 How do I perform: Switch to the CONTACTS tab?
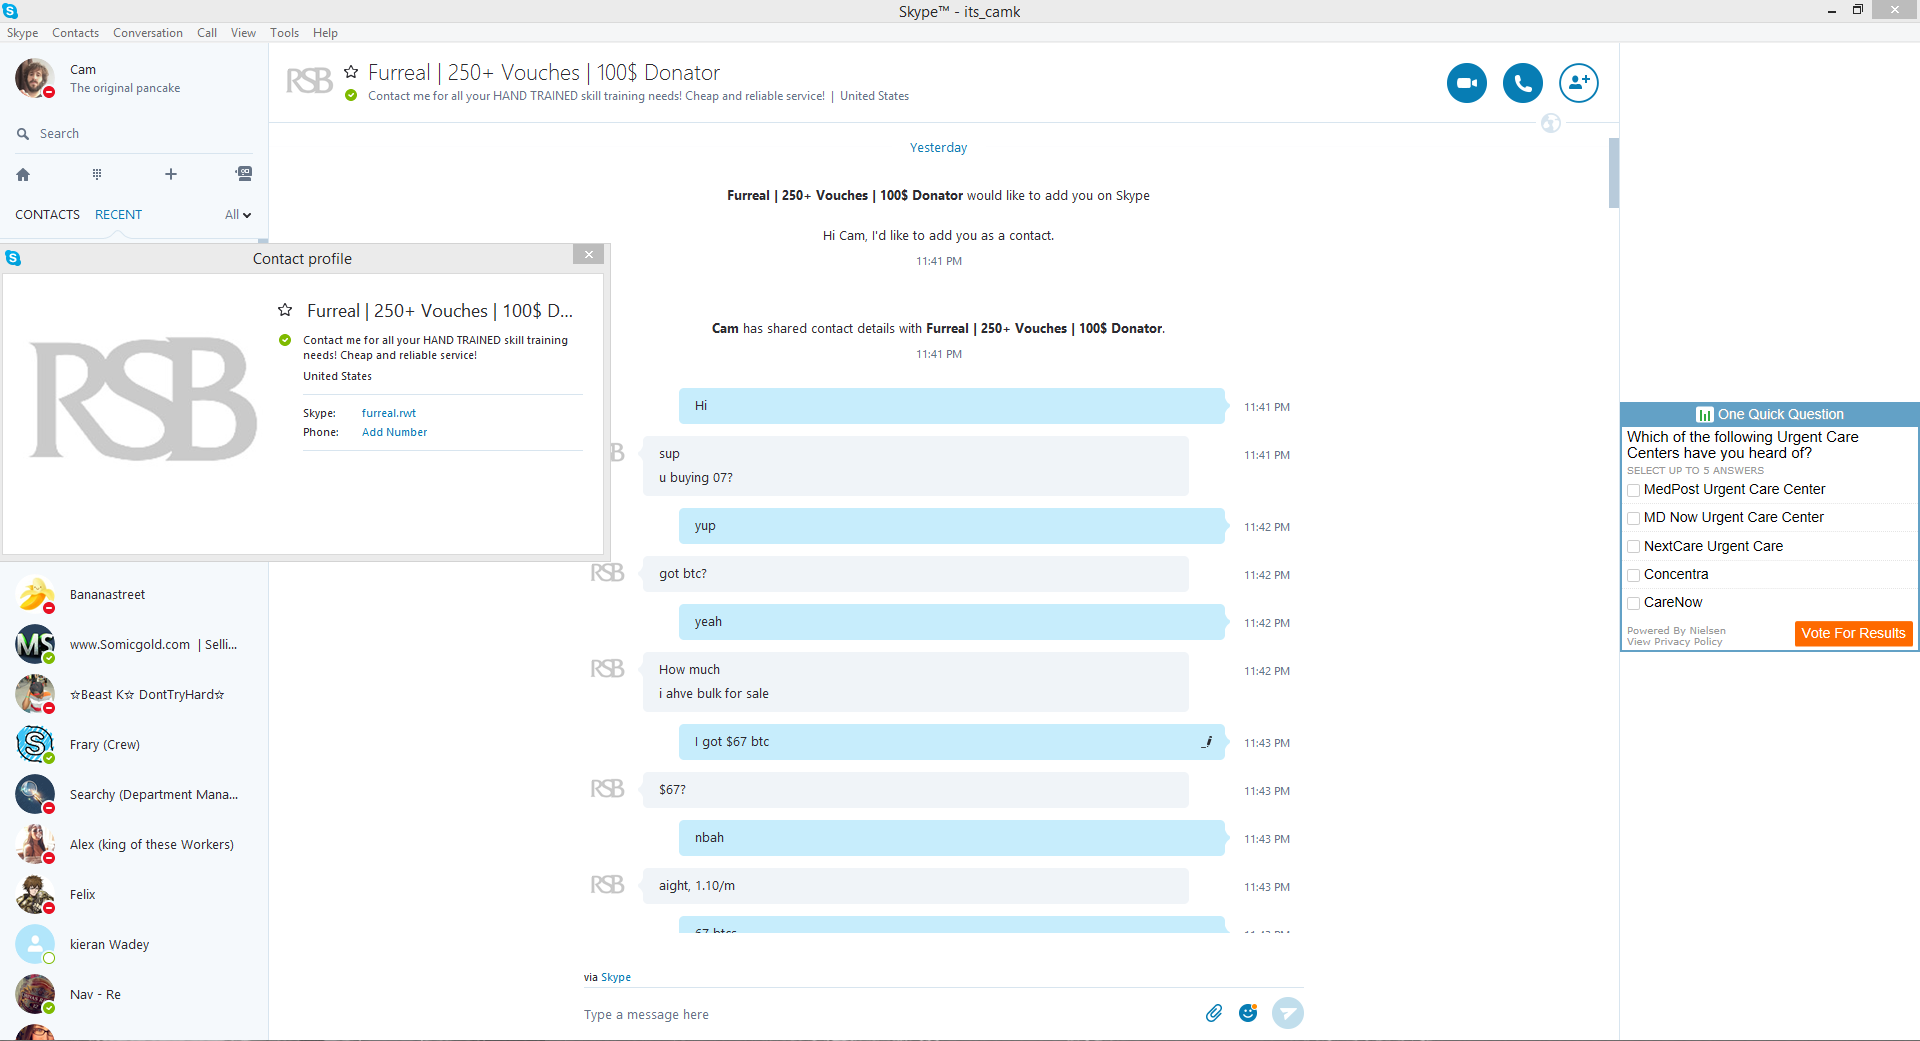[47, 214]
